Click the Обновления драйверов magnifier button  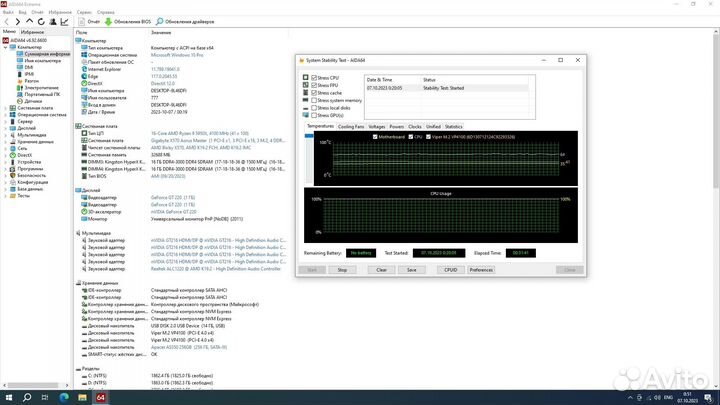(x=185, y=22)
